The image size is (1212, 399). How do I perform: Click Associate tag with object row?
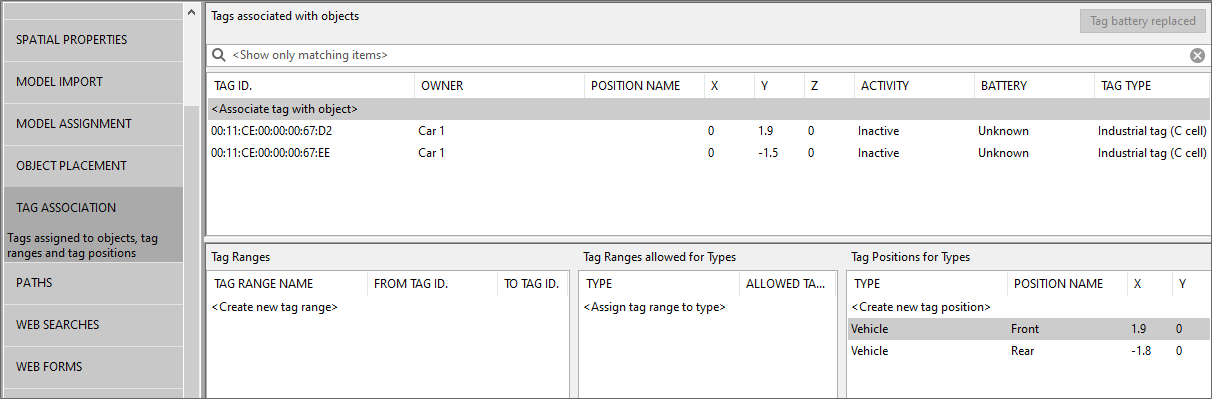(708, 109)
